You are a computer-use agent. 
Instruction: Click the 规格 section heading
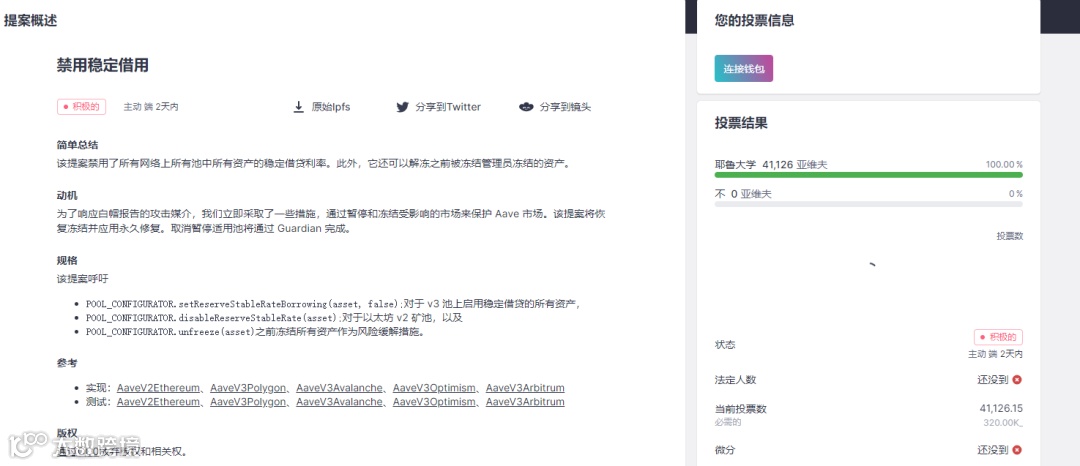pyautogui.click(x=67, y=260)
